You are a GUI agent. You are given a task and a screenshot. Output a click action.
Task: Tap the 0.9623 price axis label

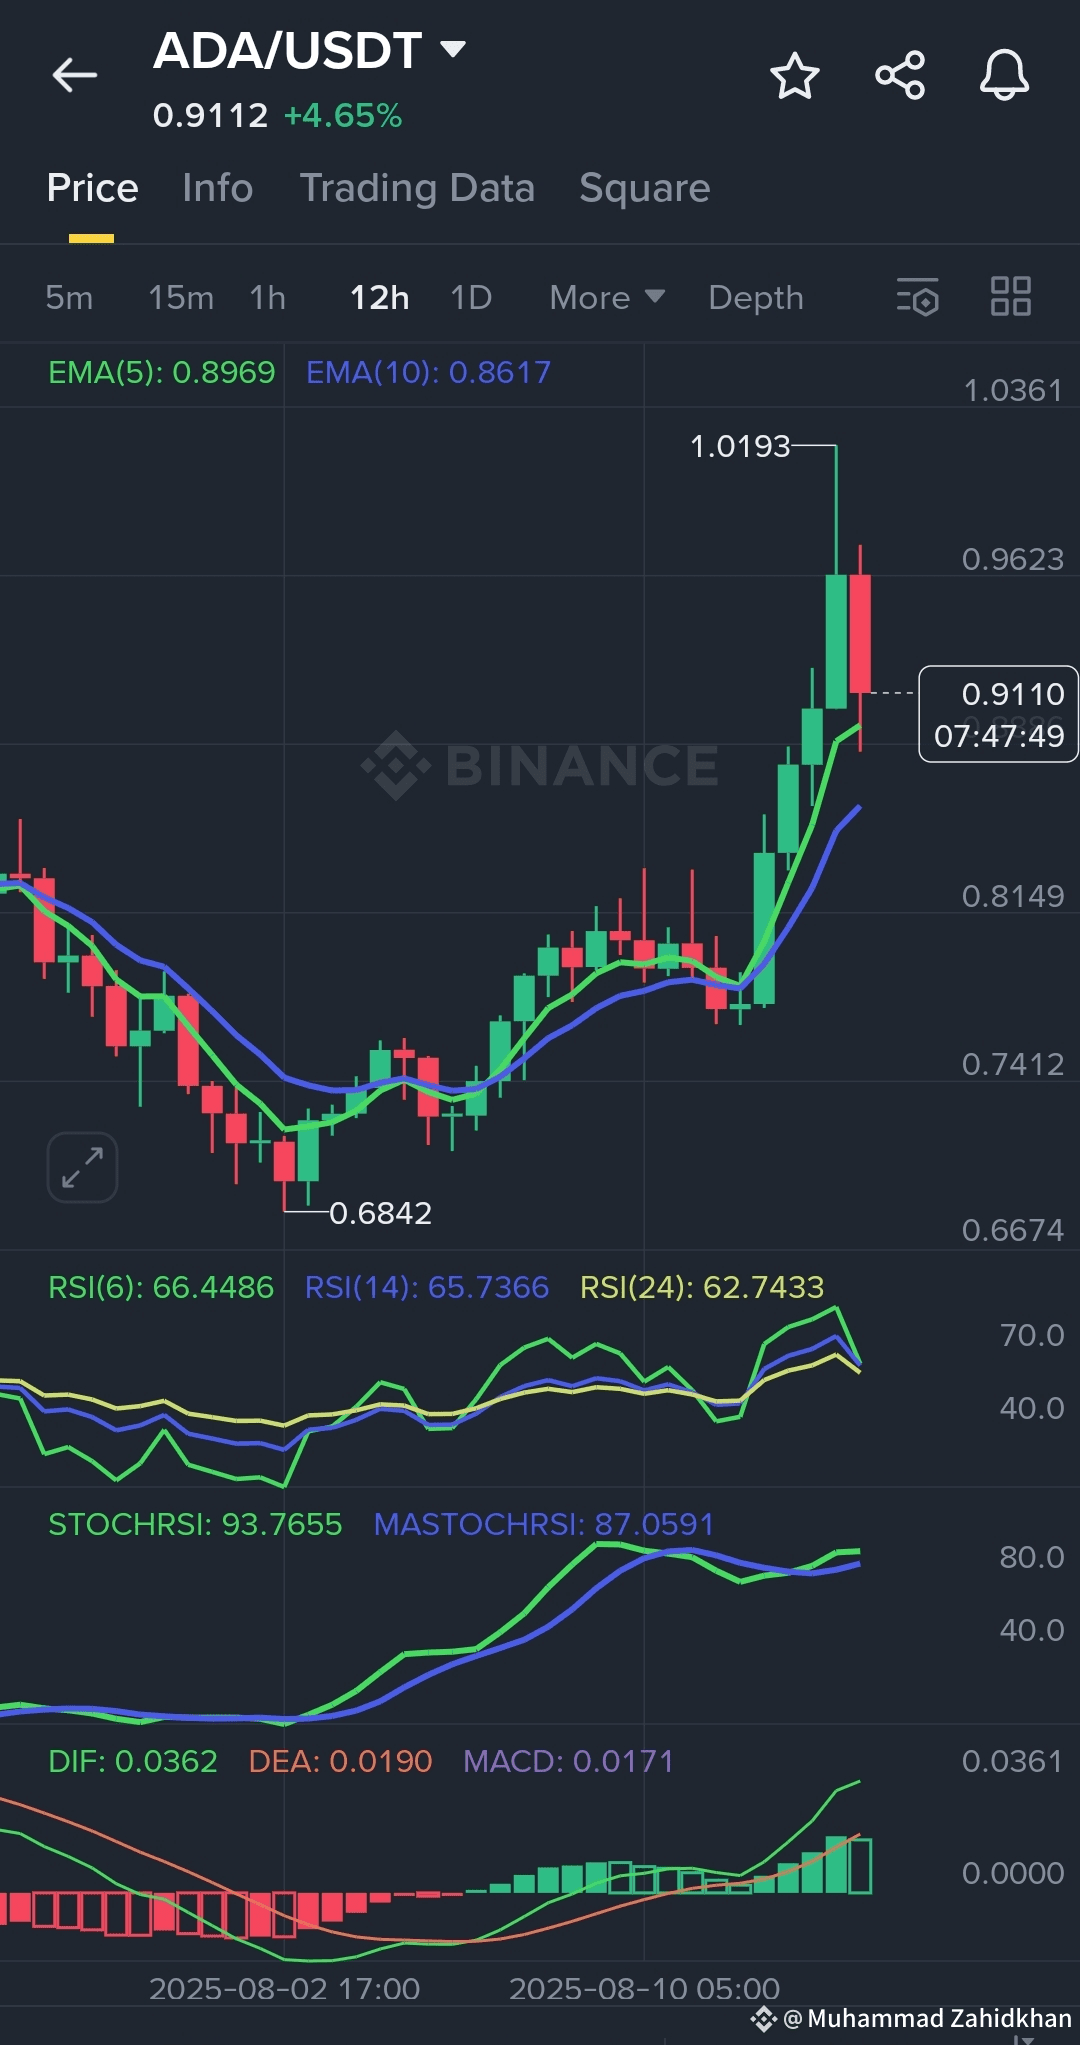pyautogui.click(x=1012, y=559)
